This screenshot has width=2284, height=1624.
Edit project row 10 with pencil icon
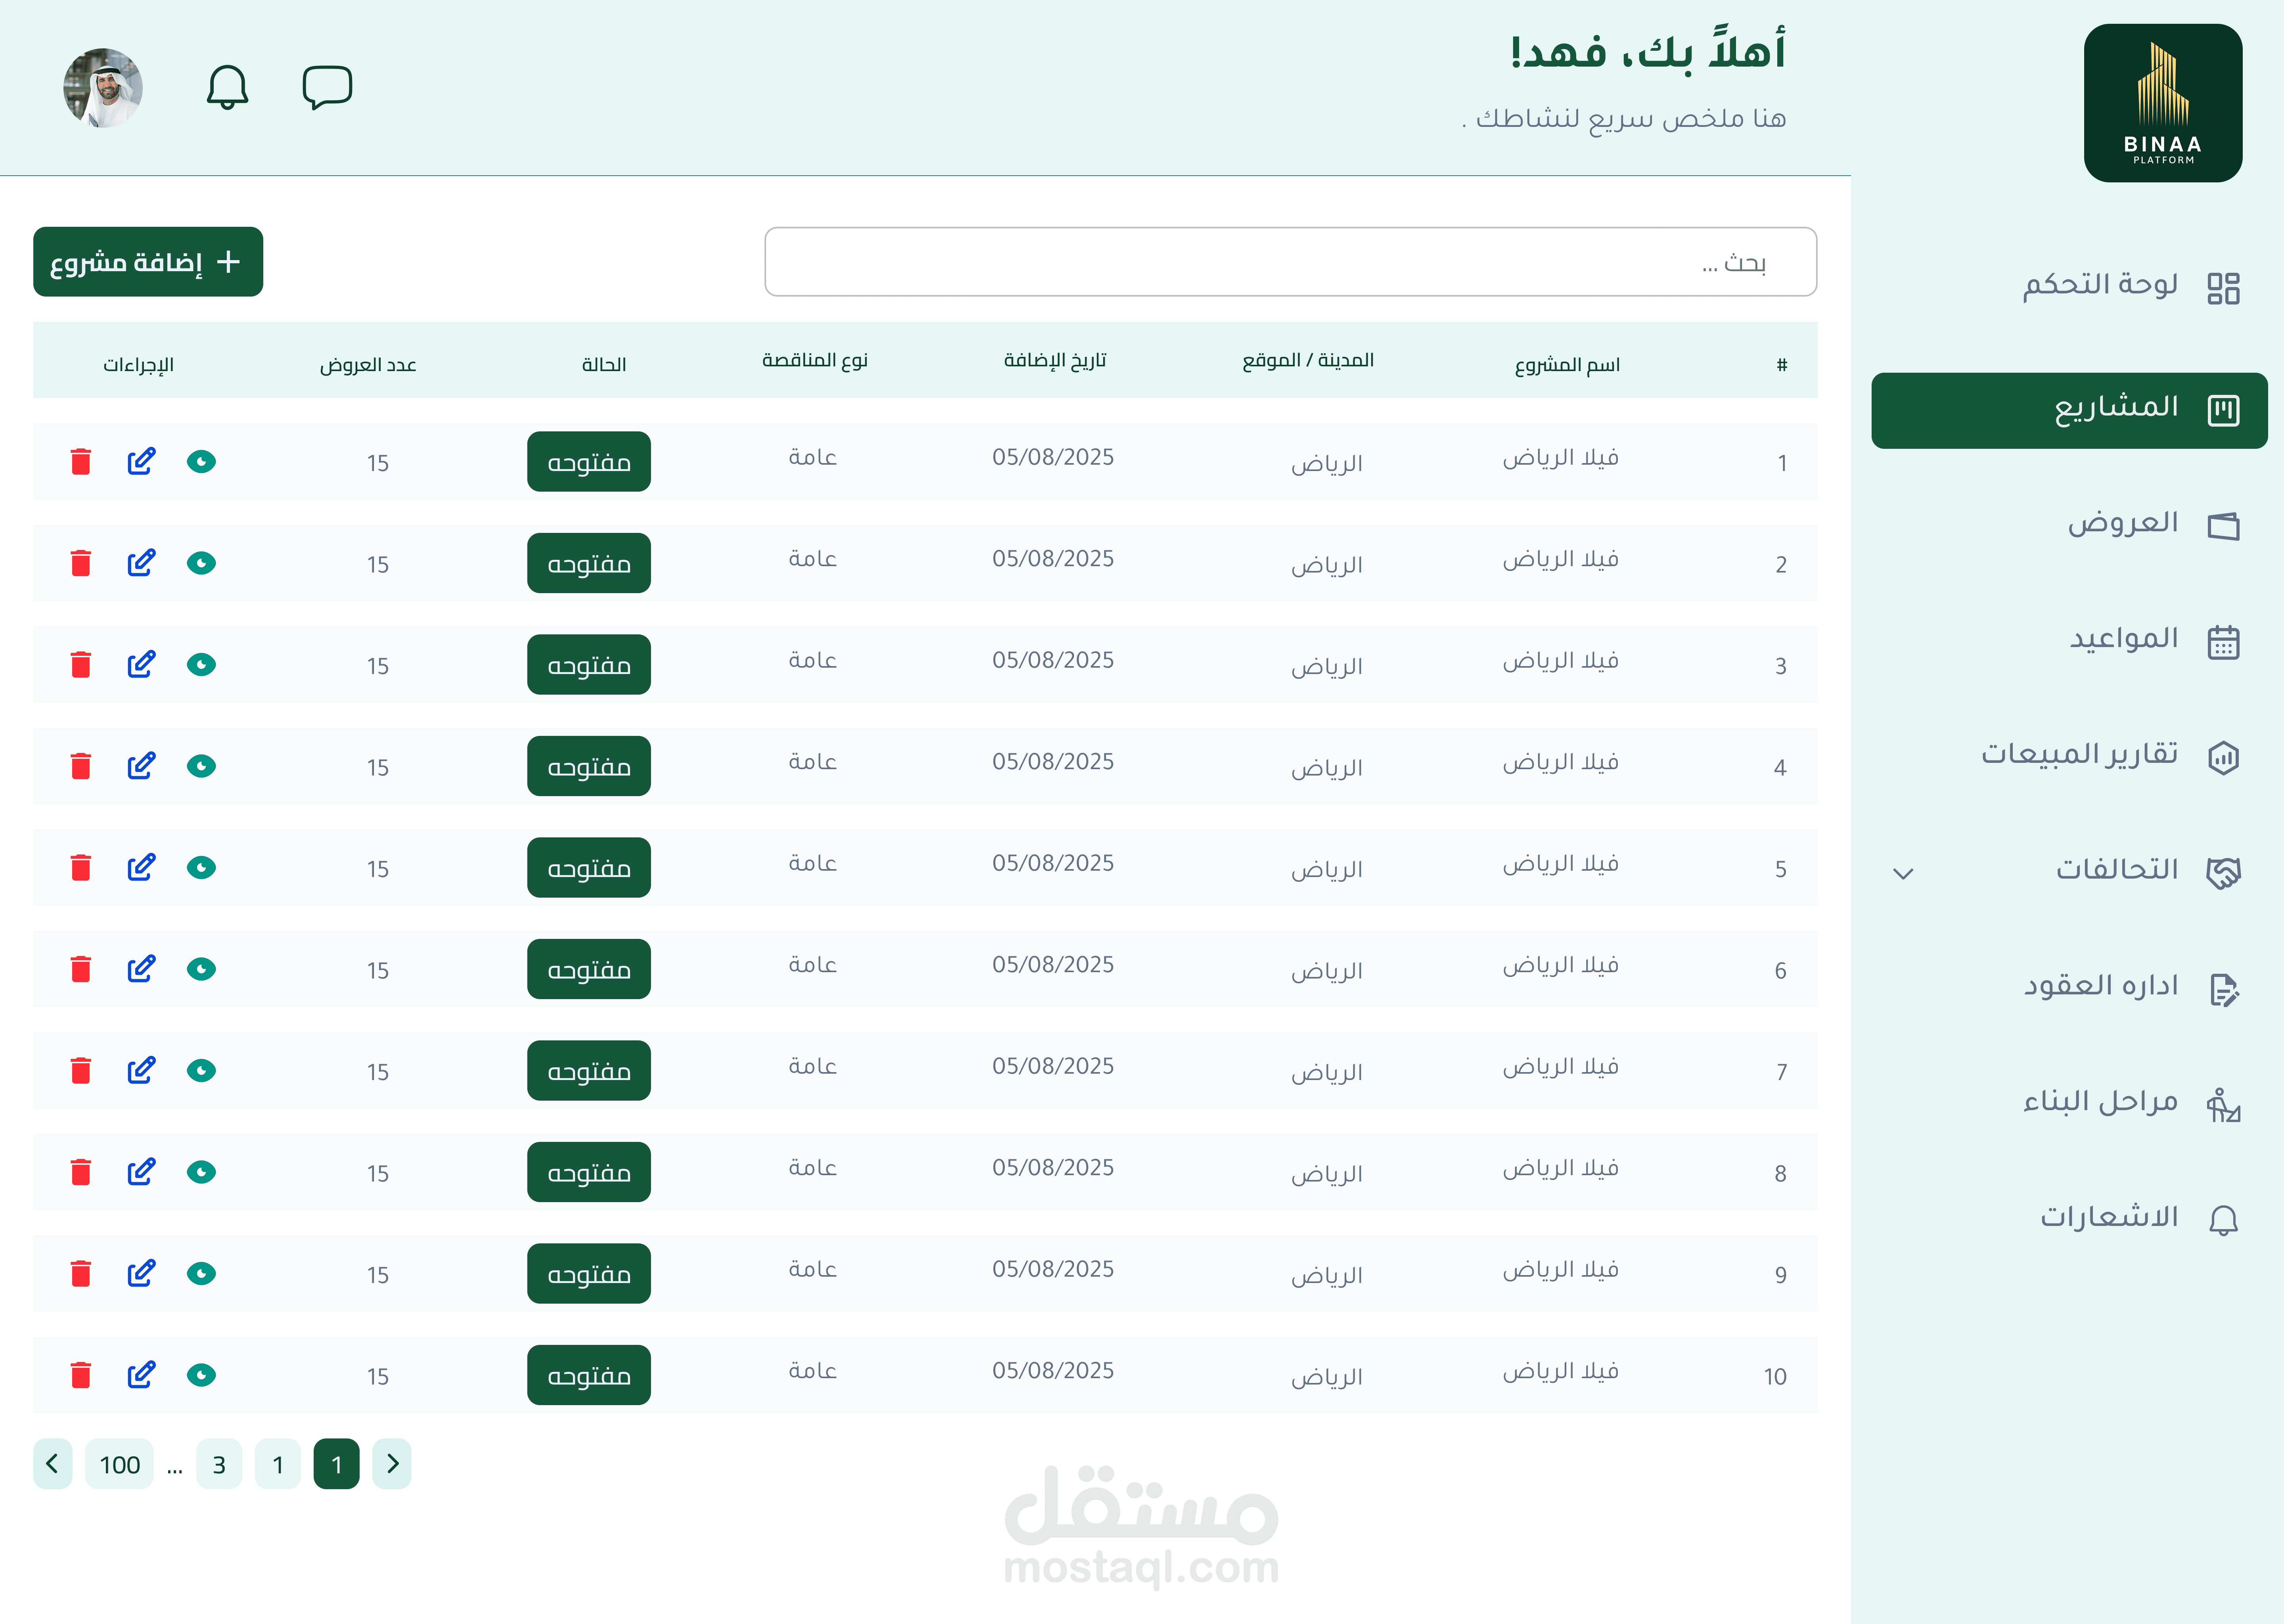point(141,1374)
